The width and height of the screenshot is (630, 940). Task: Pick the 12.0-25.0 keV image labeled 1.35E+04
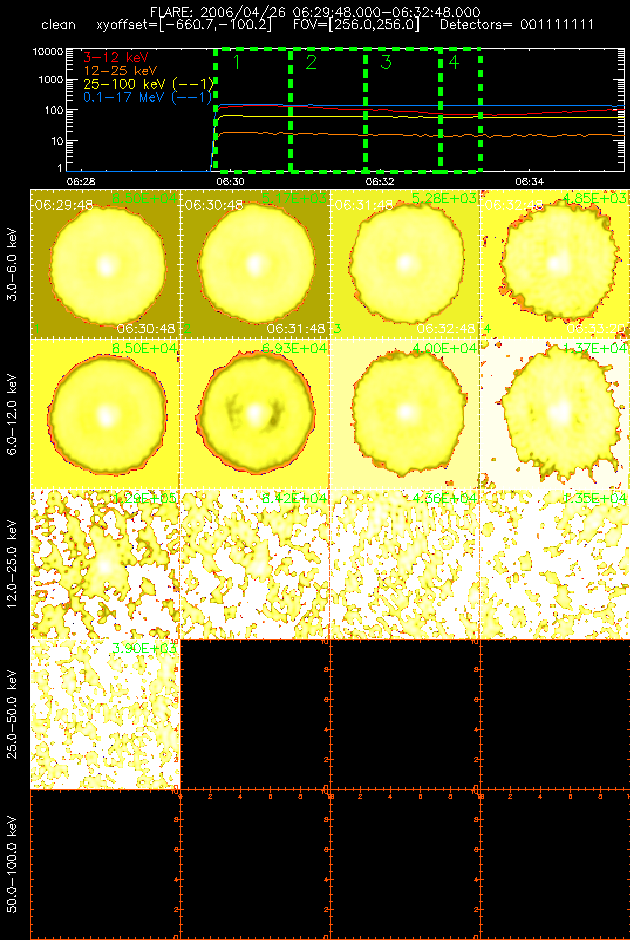554,564
